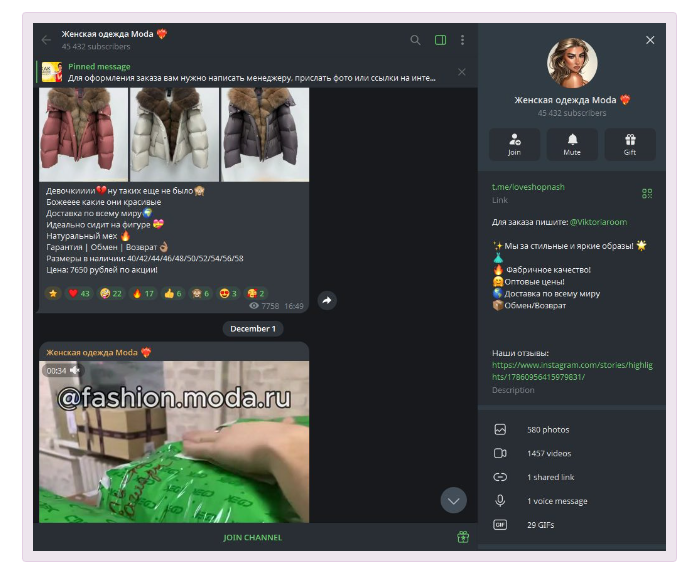Toggle the heart-eyes reaction with 3
The image size is (693, 572).
(228, 294)
